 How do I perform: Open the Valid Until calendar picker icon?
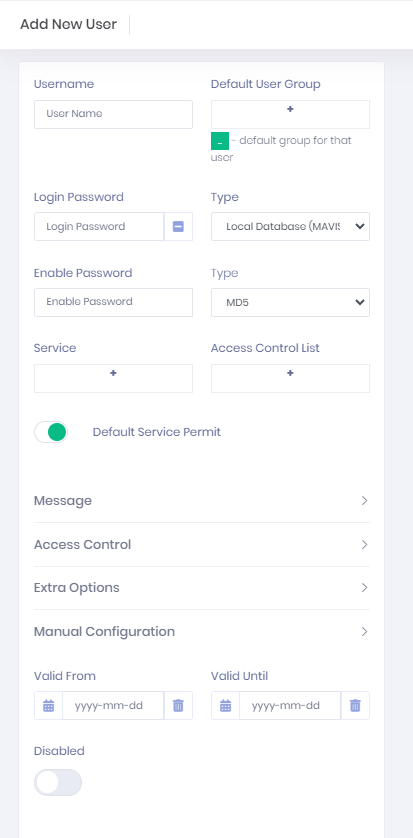(x=225, y=705)
